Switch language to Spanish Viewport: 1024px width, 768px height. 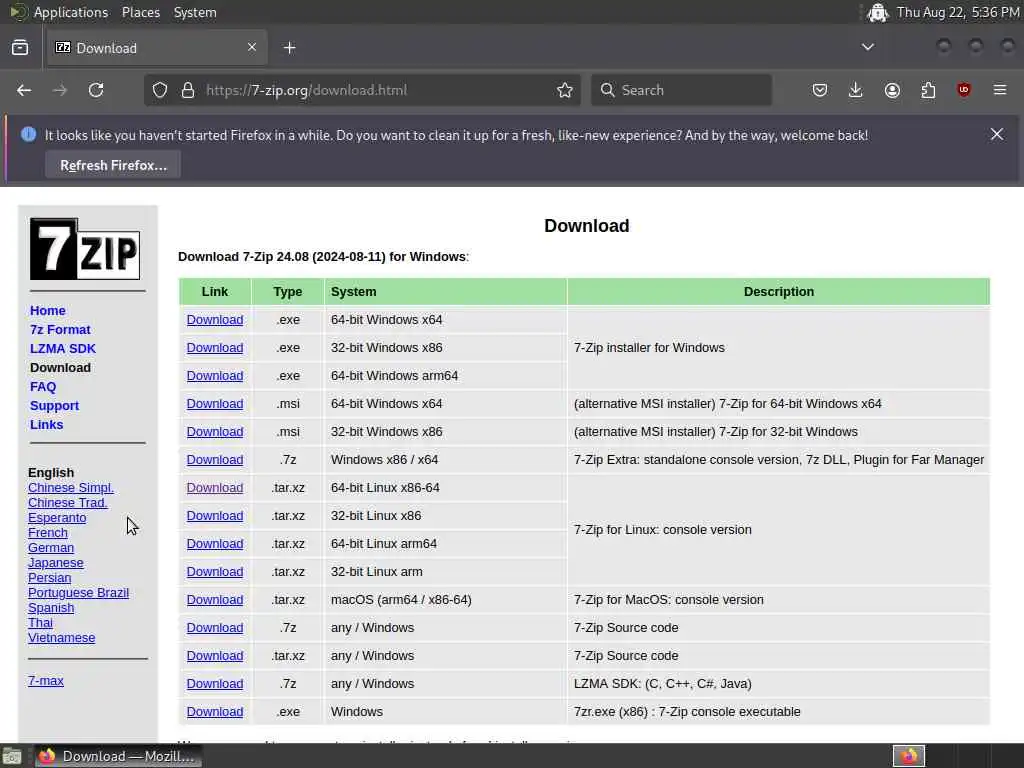51,608
